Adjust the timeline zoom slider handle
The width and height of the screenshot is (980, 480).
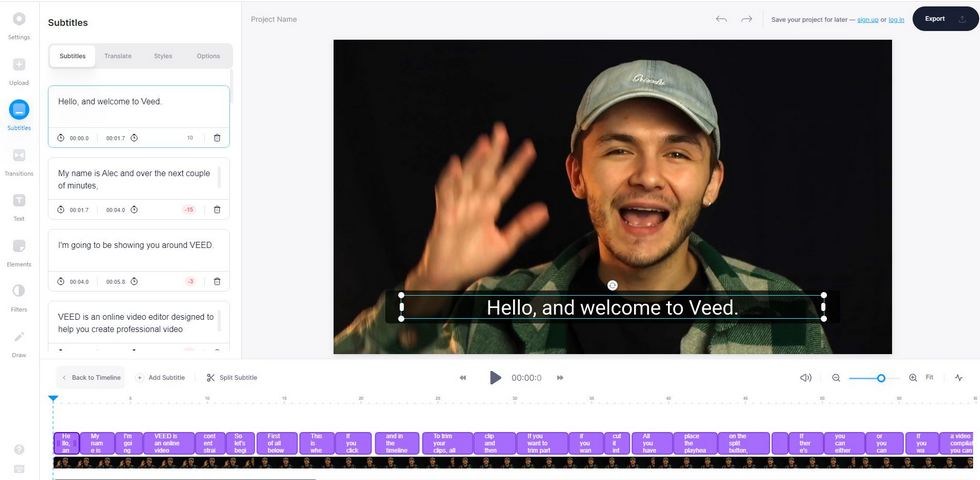(x=881, y=378)
